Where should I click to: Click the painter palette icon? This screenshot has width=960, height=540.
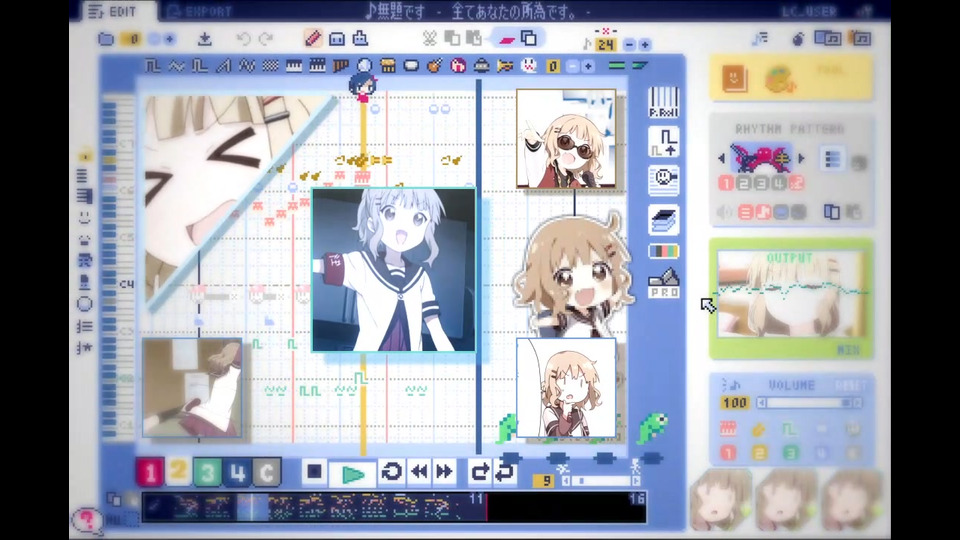tap(780, 79)
